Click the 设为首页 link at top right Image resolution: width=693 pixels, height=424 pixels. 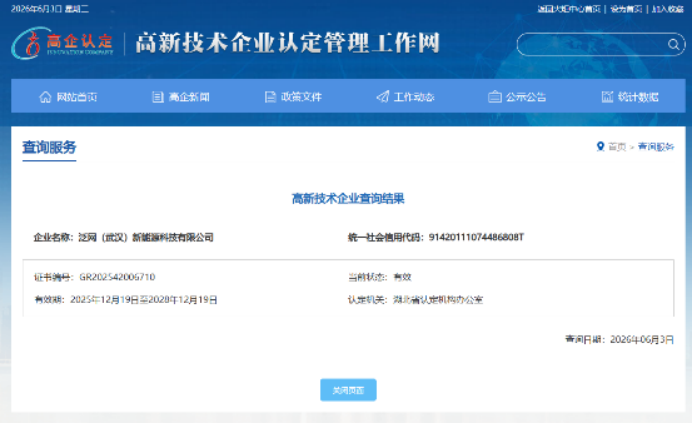click(626, 9)
